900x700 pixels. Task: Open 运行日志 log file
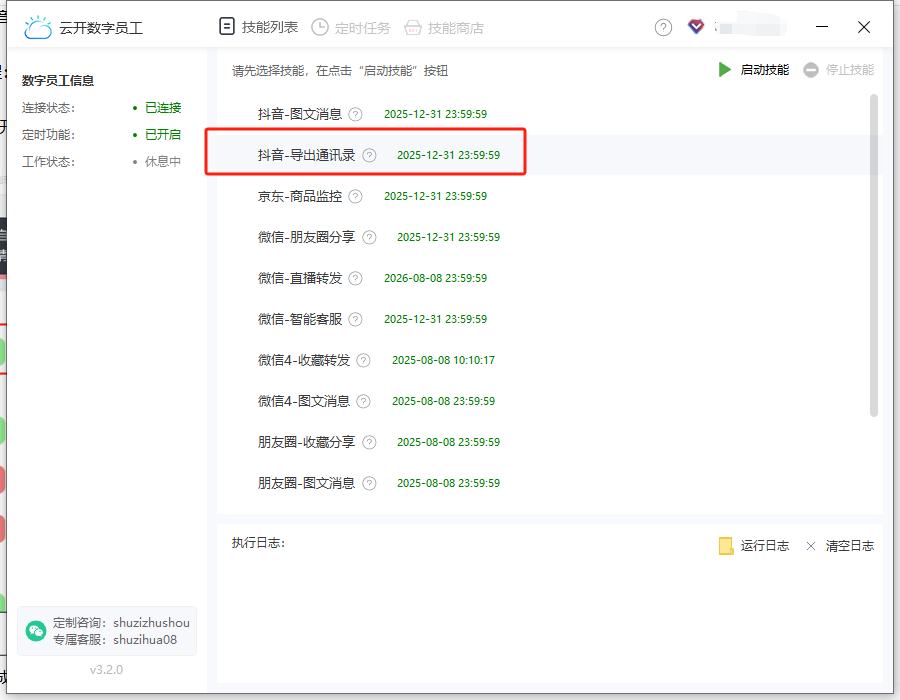(754, 546)
